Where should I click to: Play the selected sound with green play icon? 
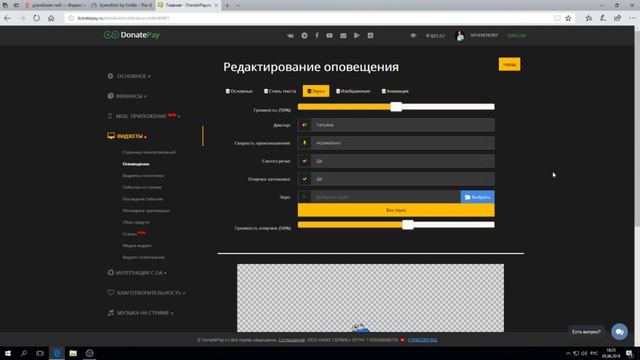pos(304,197)
